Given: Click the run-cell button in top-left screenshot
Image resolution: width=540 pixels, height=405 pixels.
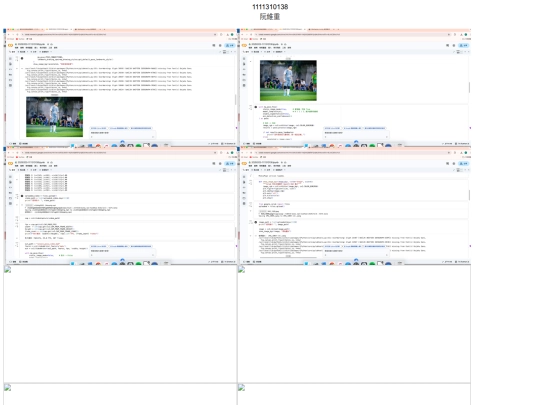Looking at the screenshot, I should [x=22, y=58].
